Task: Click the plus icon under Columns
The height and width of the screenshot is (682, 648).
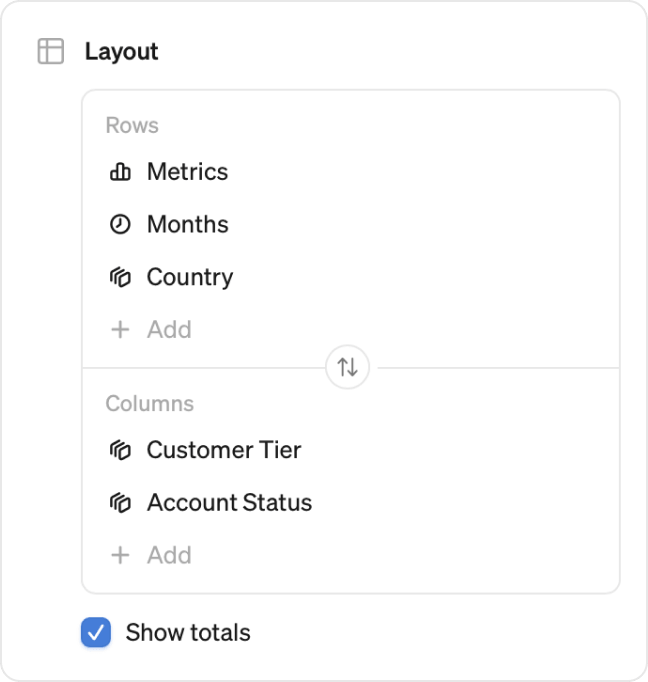Action: click(x=120, y=555)
